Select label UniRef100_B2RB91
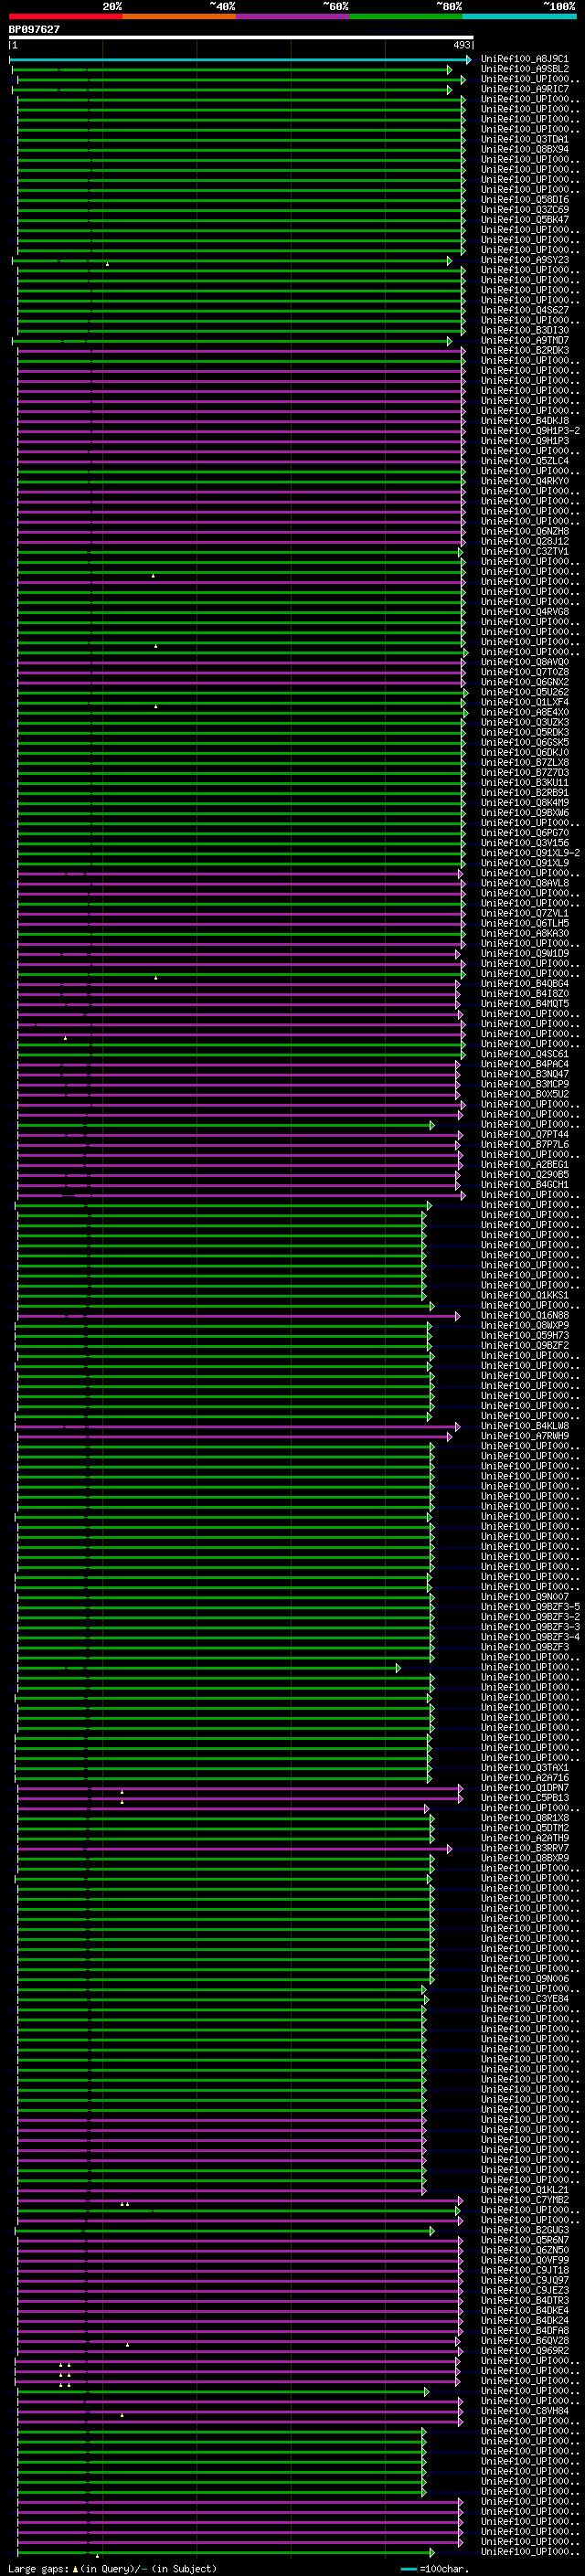This screenshot has height=2576, width=585. click(525, 793)
